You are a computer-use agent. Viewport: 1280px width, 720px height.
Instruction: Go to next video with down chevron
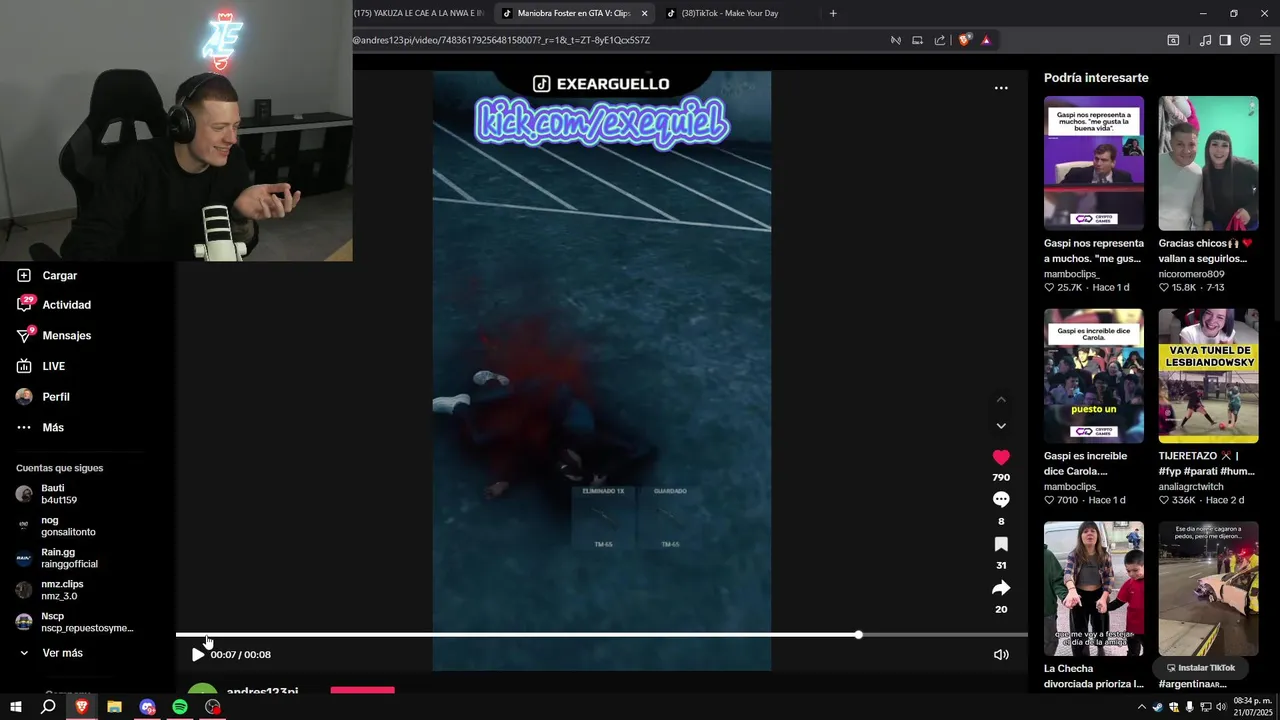coord(1001,426)
